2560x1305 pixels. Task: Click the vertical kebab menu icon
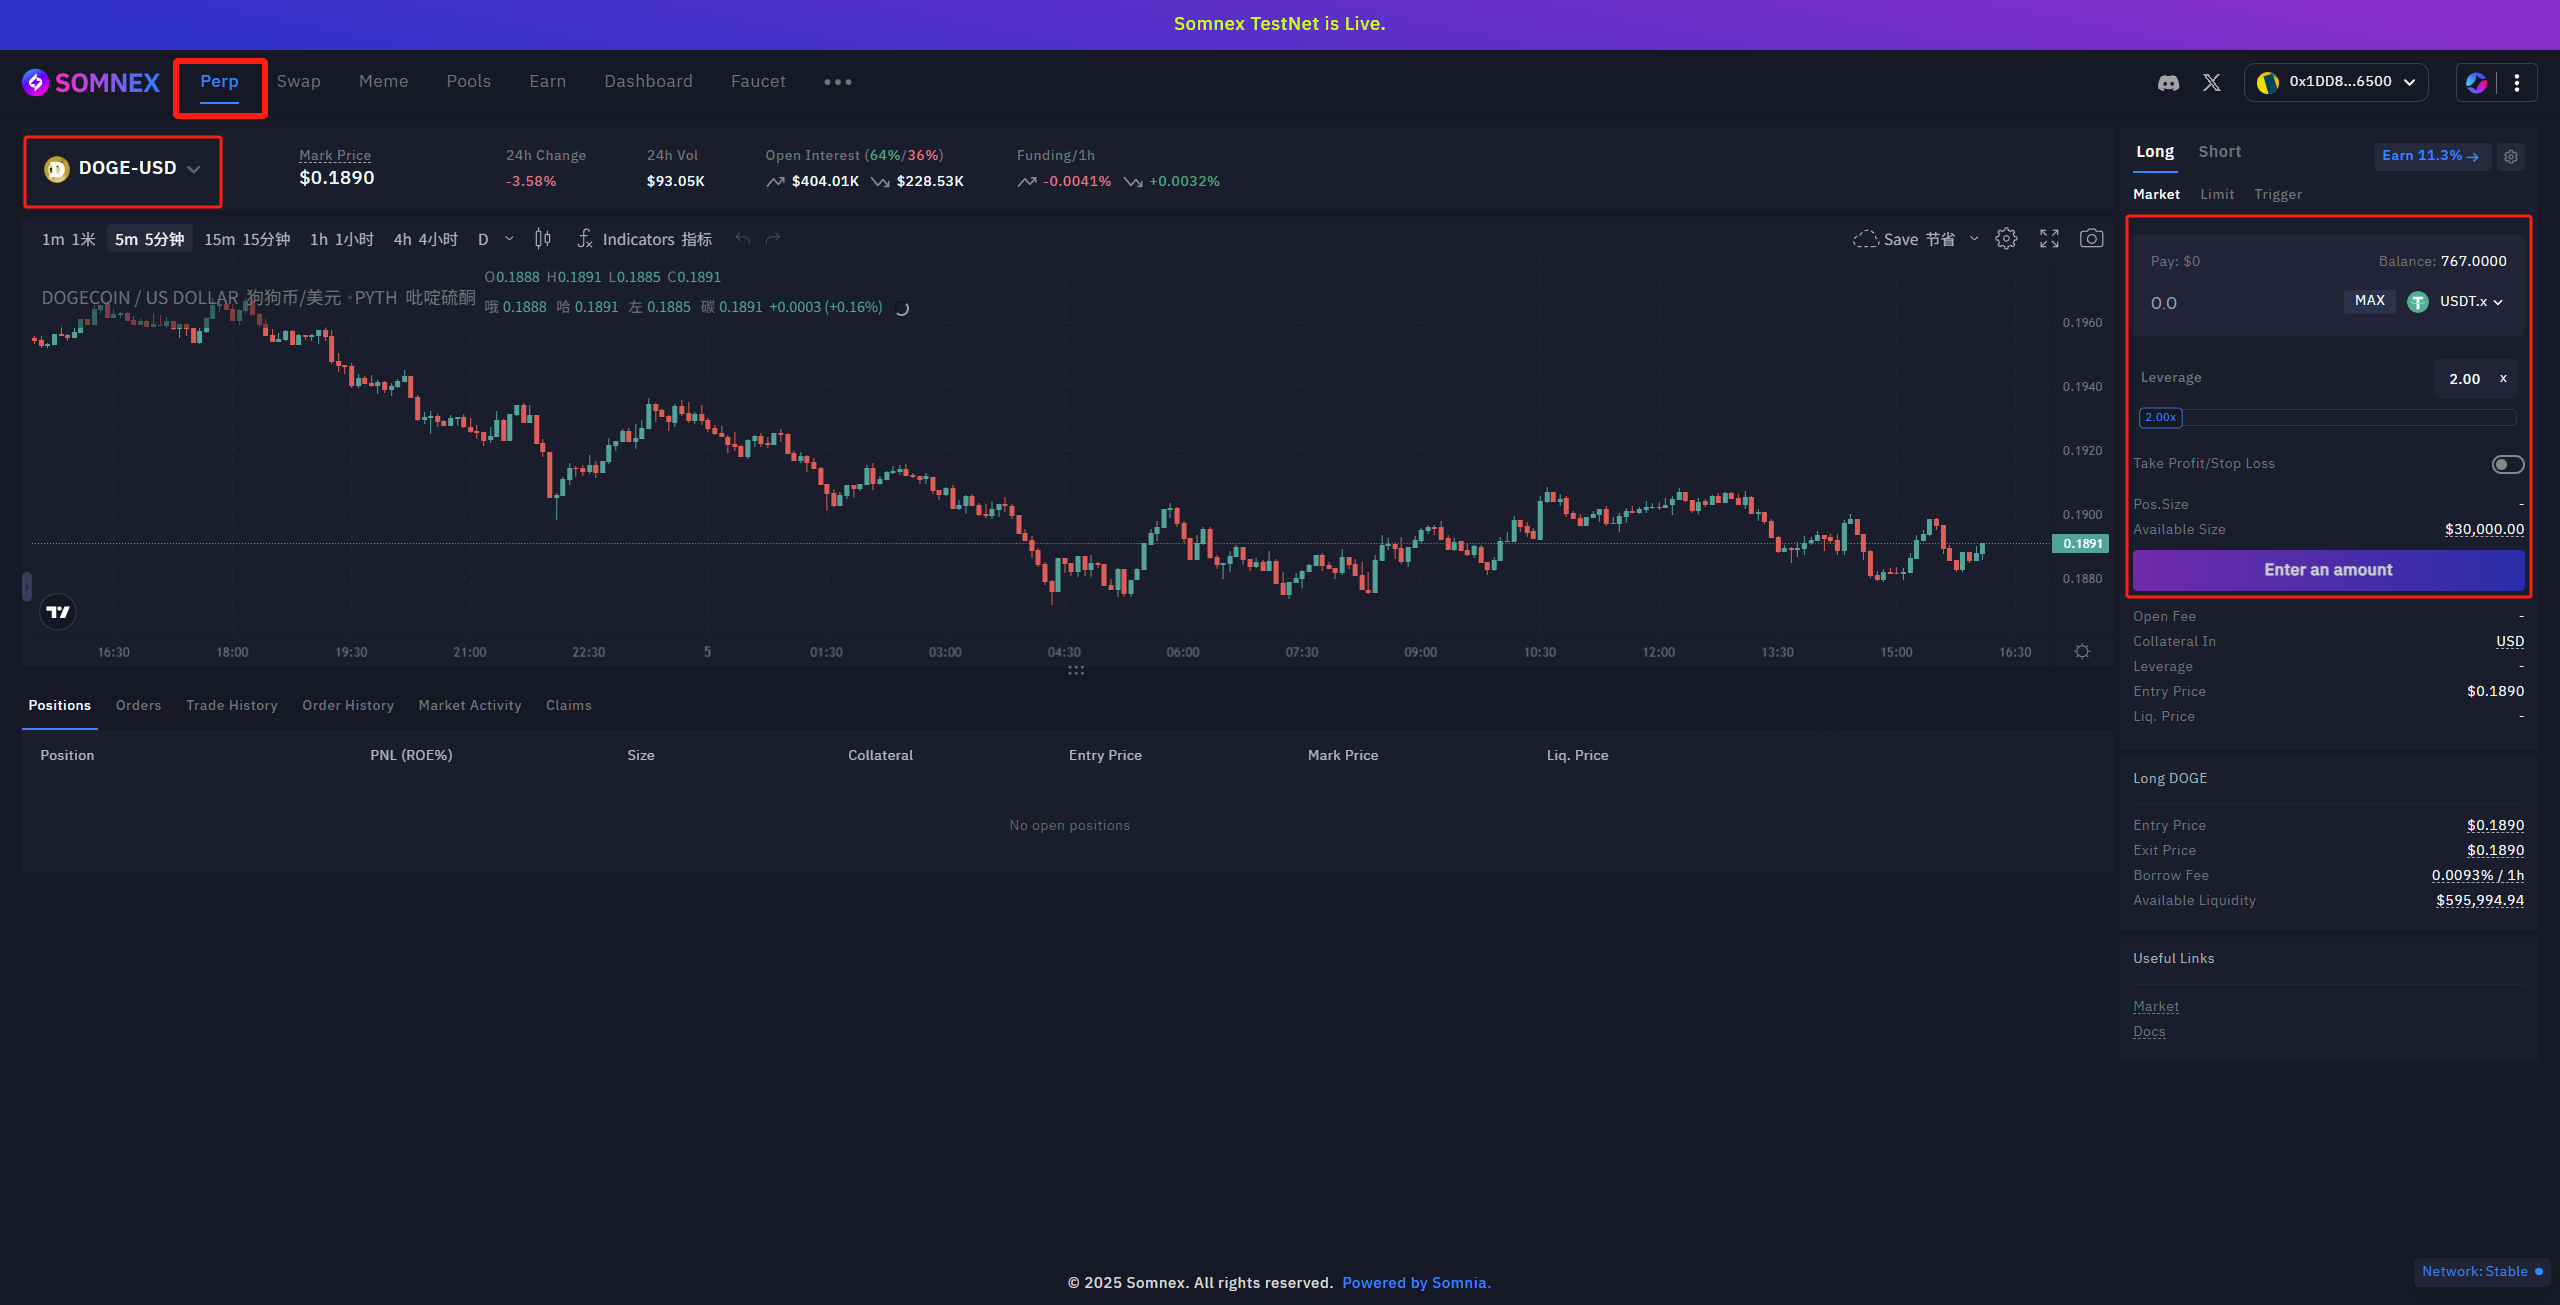pyautogui.click(x=2517, y=82)
